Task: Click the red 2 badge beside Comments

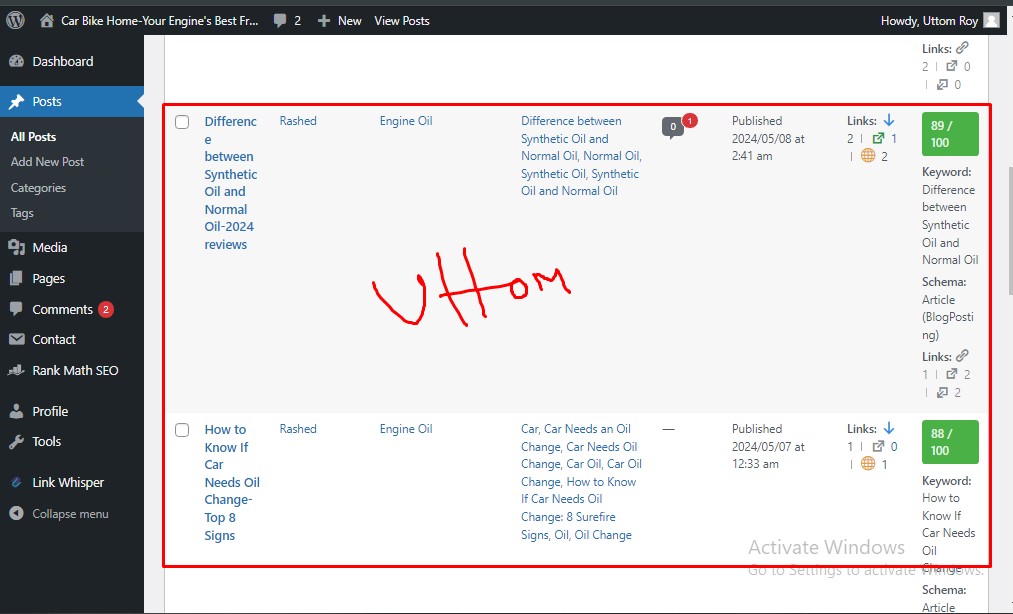Action: (106, 310)
